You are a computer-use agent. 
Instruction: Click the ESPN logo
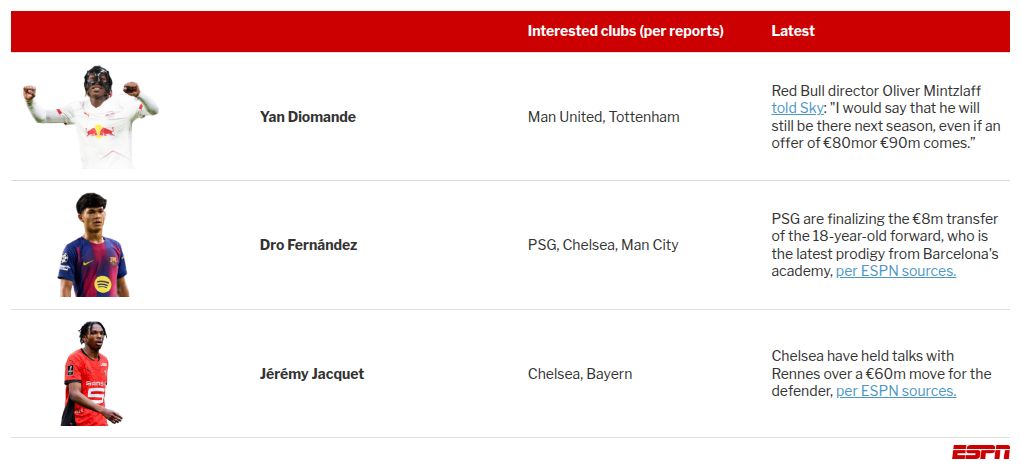[x=980, y=452]
